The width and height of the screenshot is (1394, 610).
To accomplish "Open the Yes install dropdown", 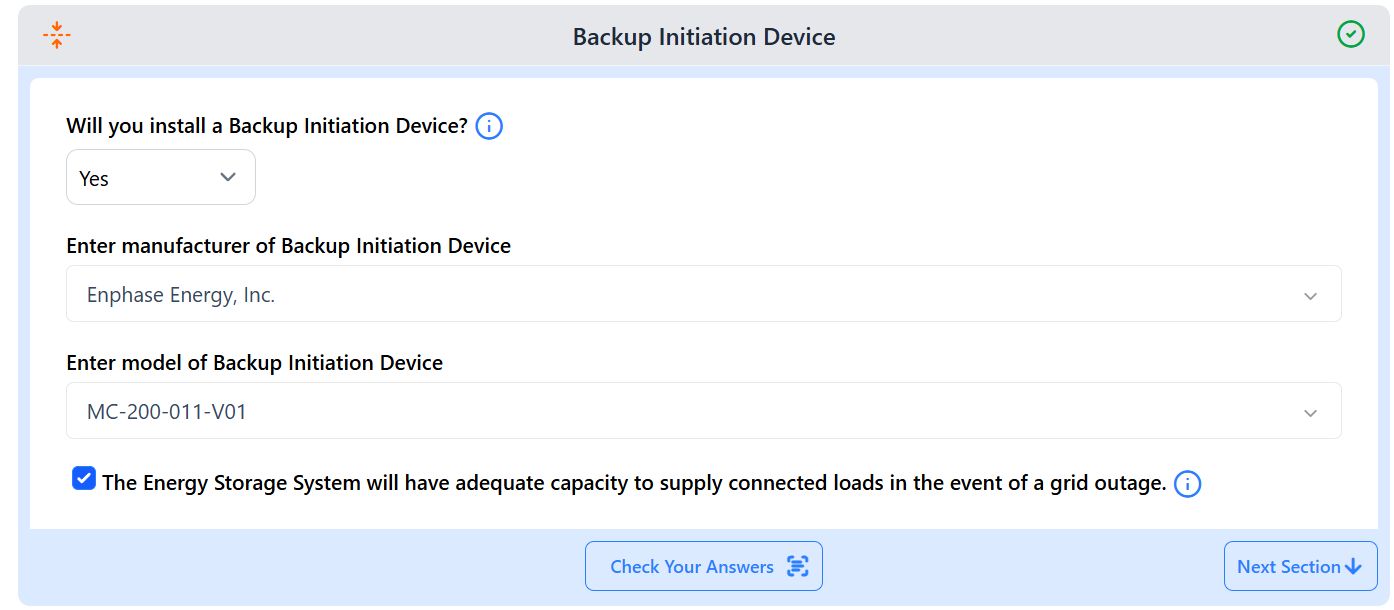I will click(x=161, y=177).
